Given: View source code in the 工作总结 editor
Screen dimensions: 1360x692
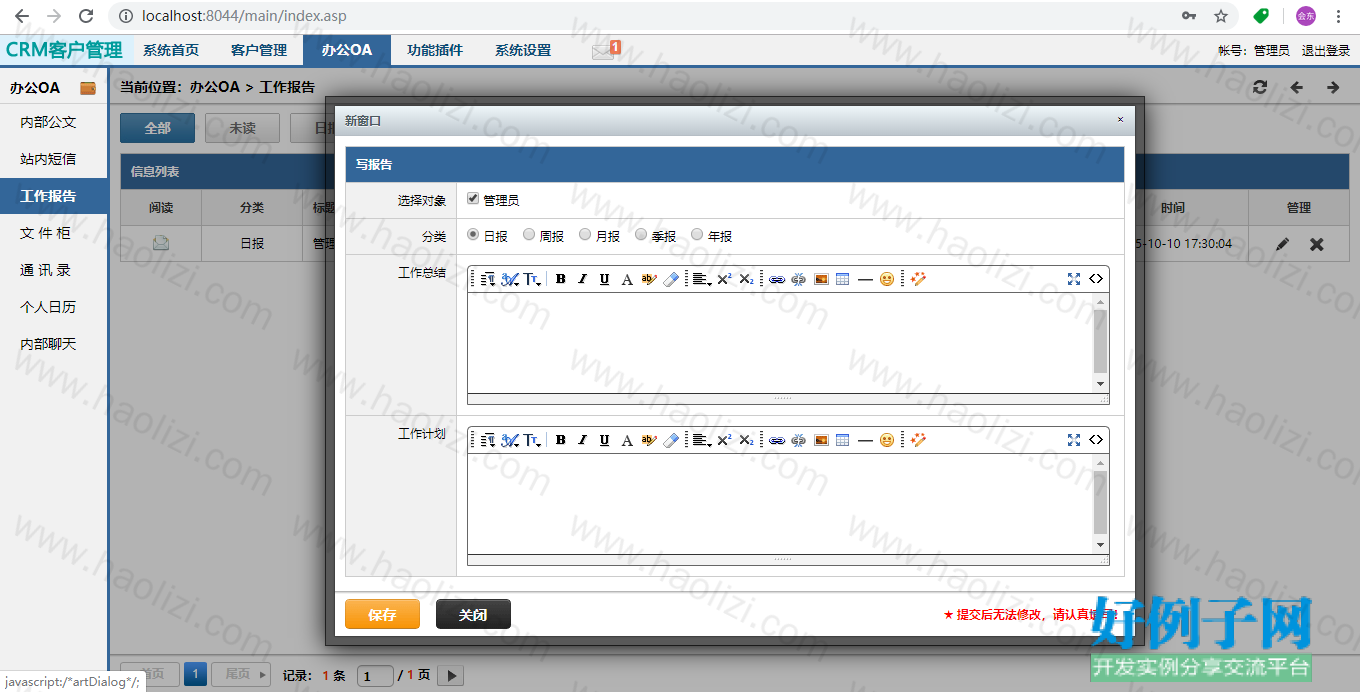Looking at the screenshot, I should [x=1096, y=279].
